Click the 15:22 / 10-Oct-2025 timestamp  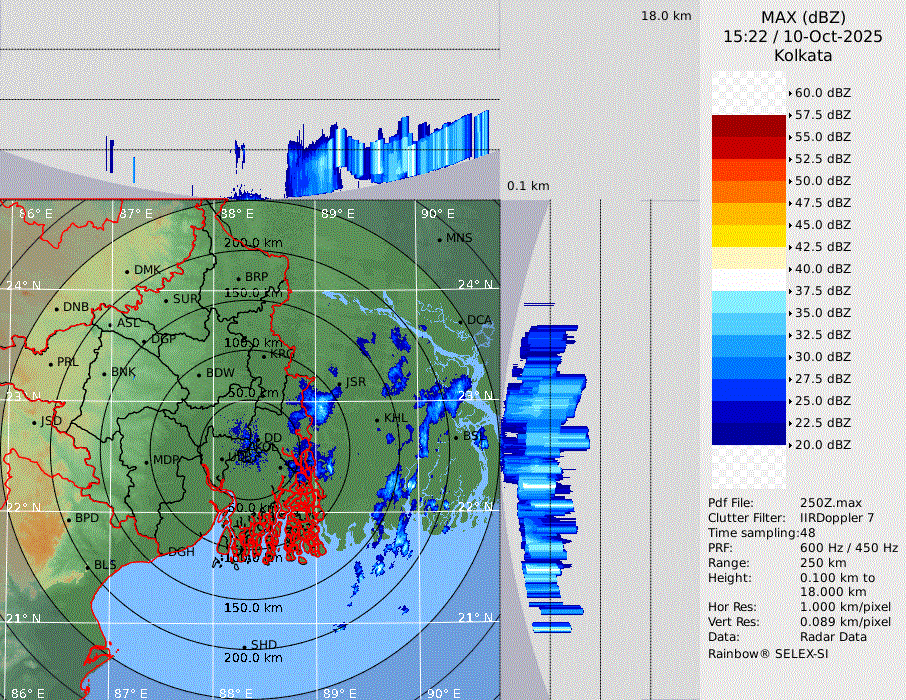point(803,36)
